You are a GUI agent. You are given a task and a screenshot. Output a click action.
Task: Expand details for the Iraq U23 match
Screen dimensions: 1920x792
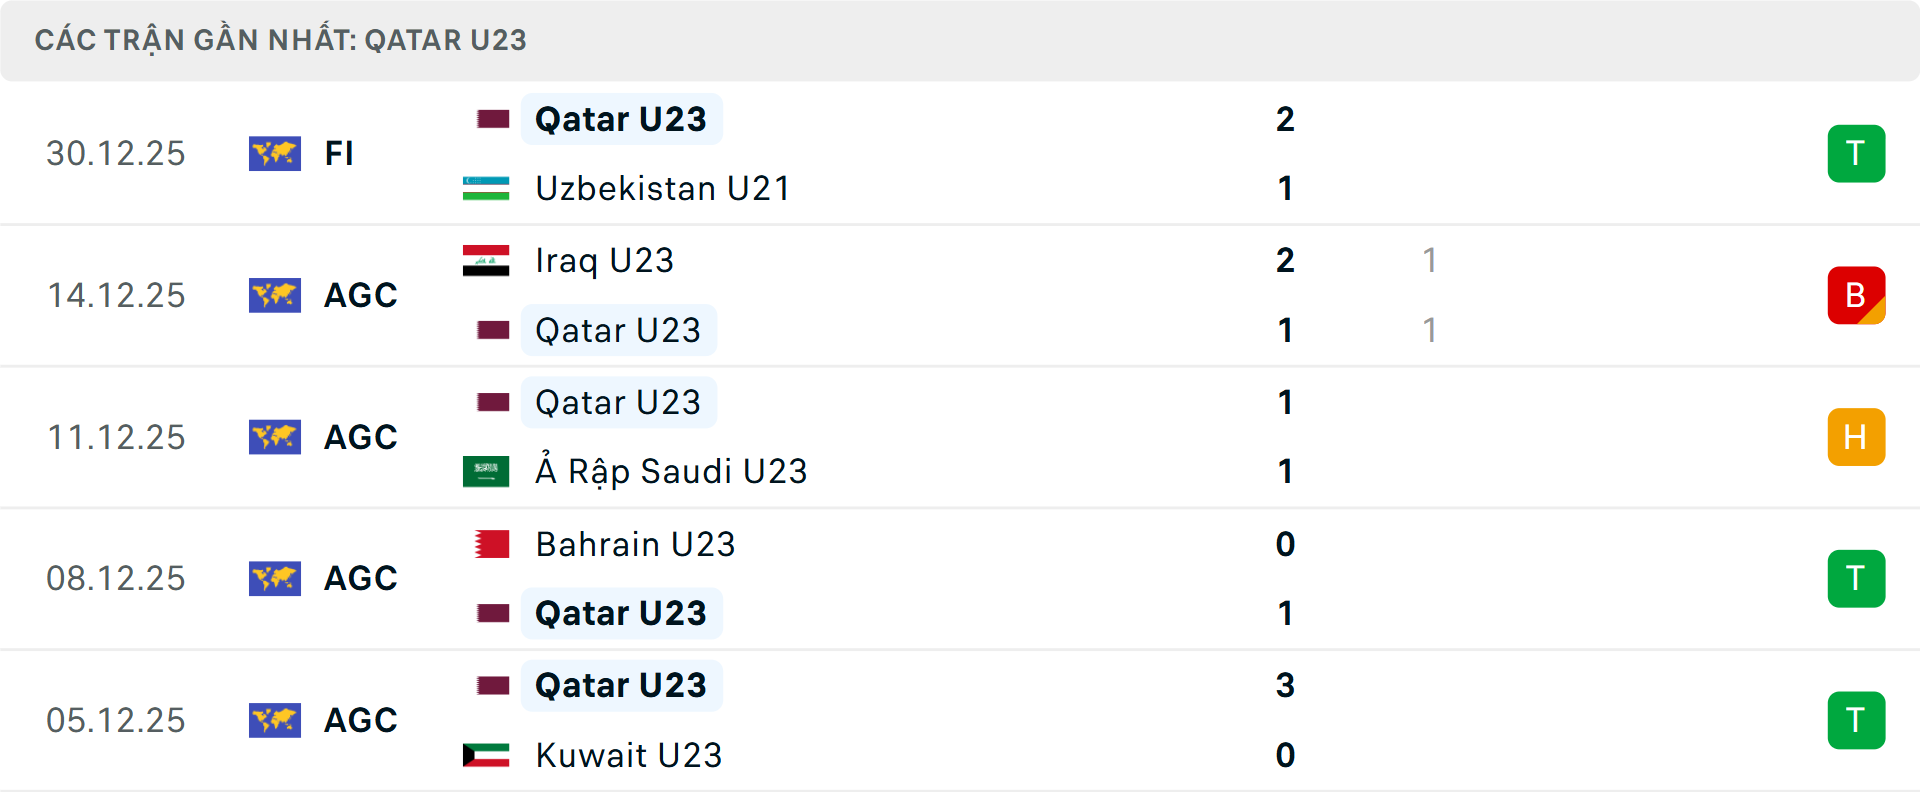pyautogui.click(x=1000, y=295)
